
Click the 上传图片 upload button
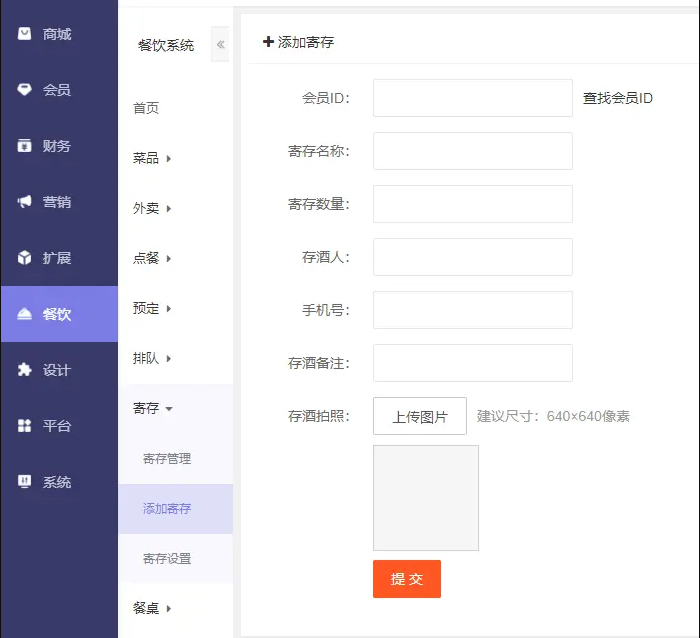pos(420,416)
